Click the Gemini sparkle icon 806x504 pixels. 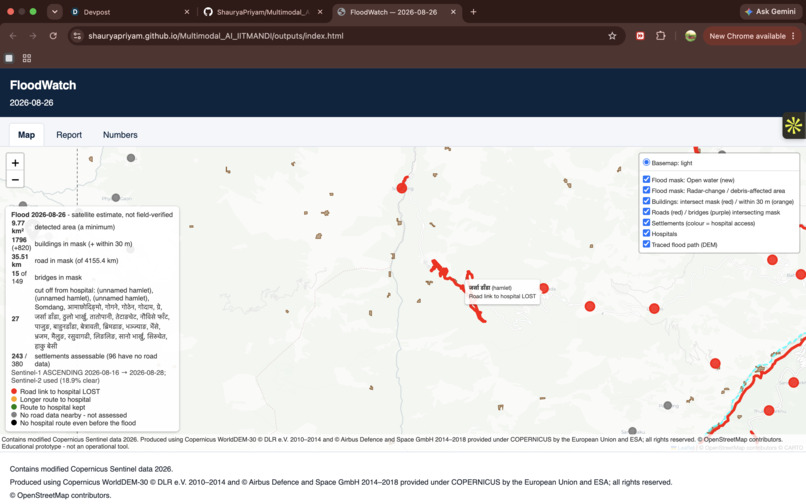pyautogui.click(x=749, y=11)
